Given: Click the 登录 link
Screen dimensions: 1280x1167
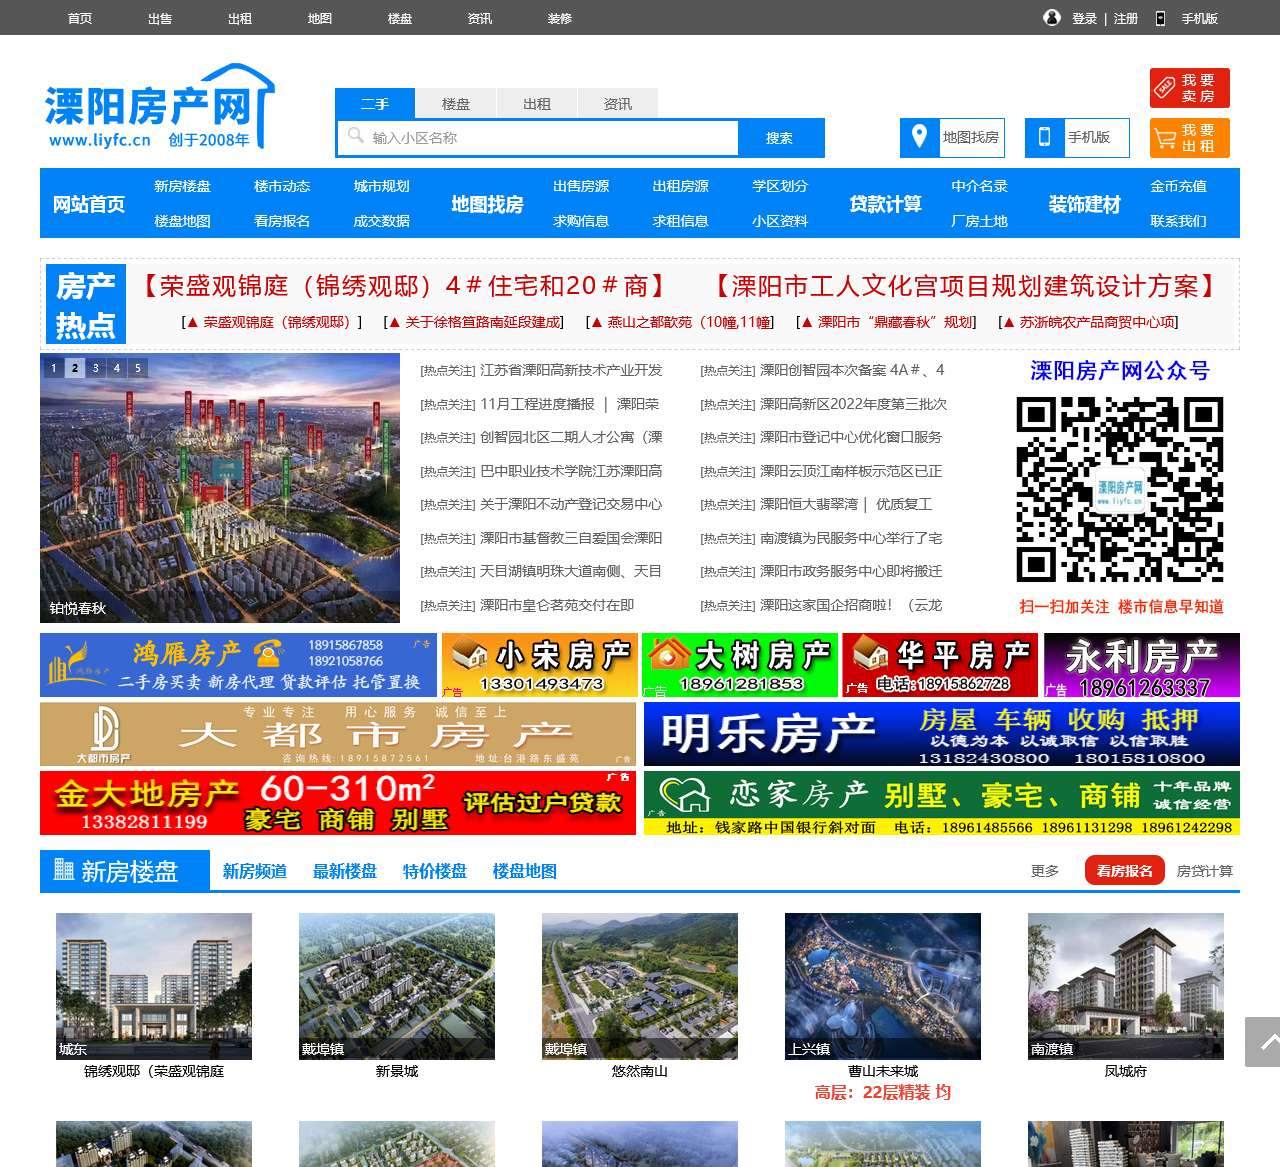Looking at the screenshot, I should pos(1085,18).
